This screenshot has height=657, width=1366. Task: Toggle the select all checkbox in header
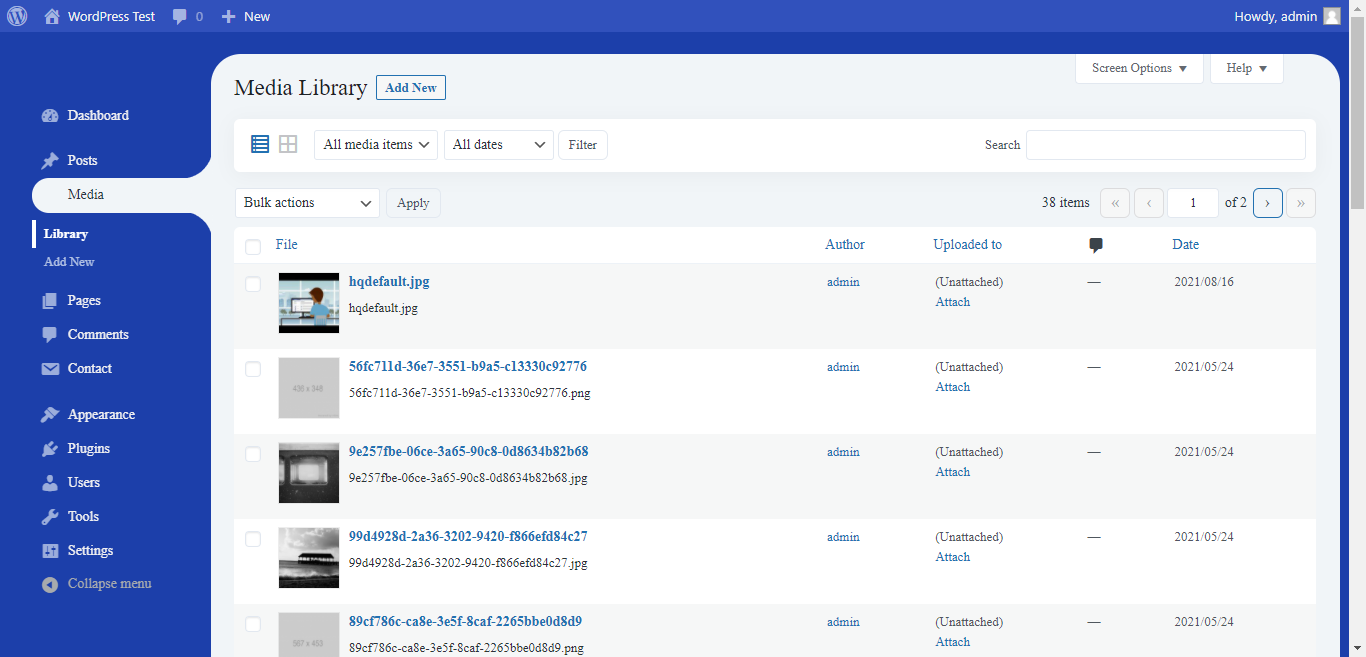(253, 247)
